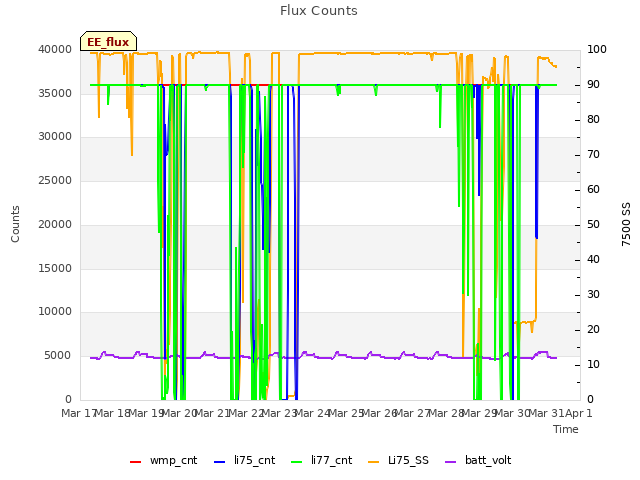
Task: Click the Mar 20 date tick label
Action: (x=180, y=413)
